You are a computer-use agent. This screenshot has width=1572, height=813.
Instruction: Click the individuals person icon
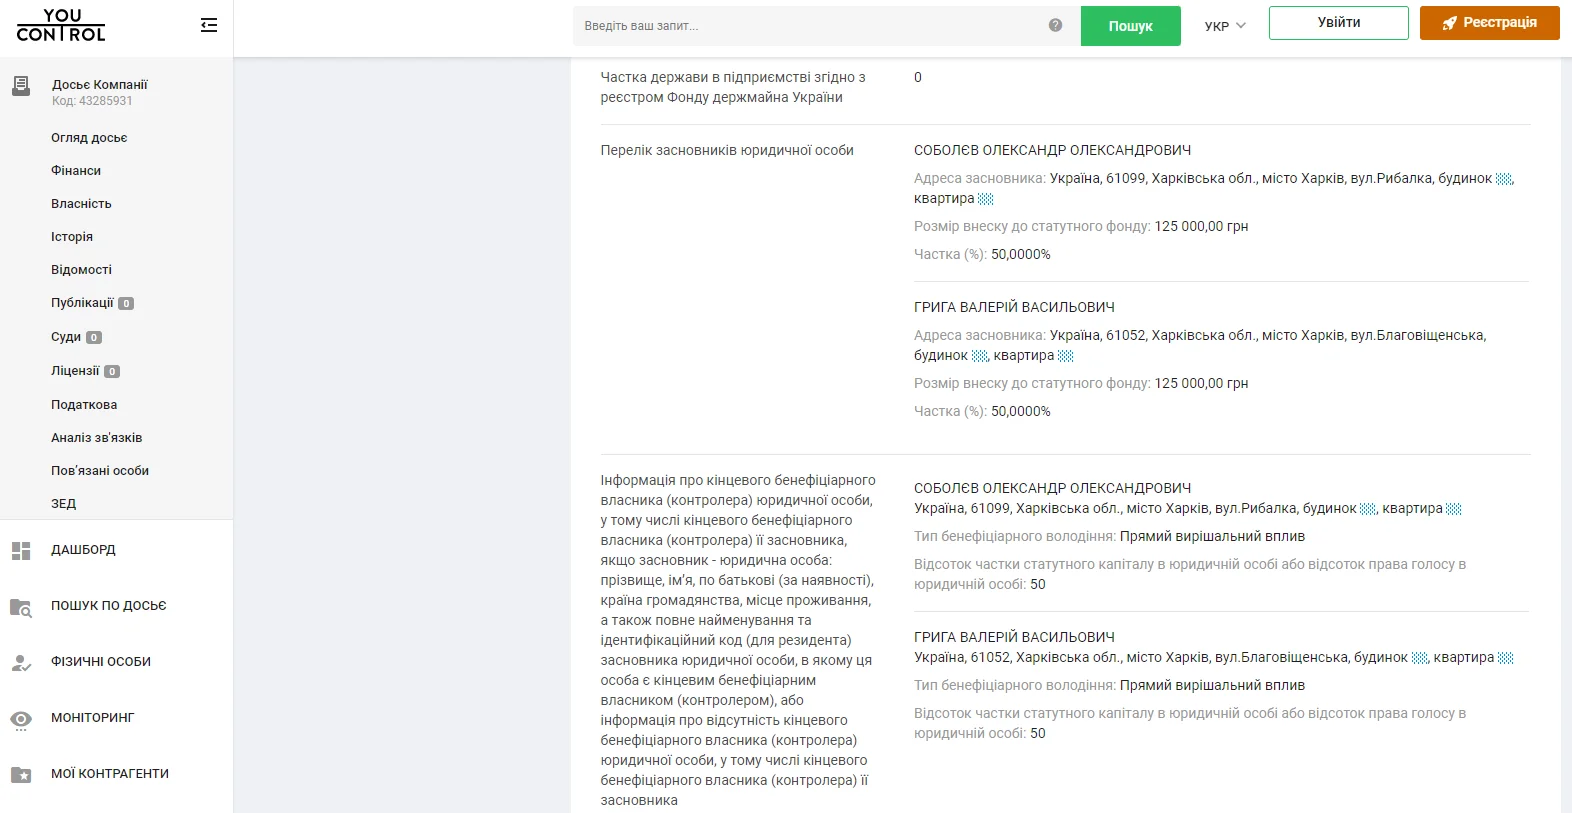[x=21, y=662]
